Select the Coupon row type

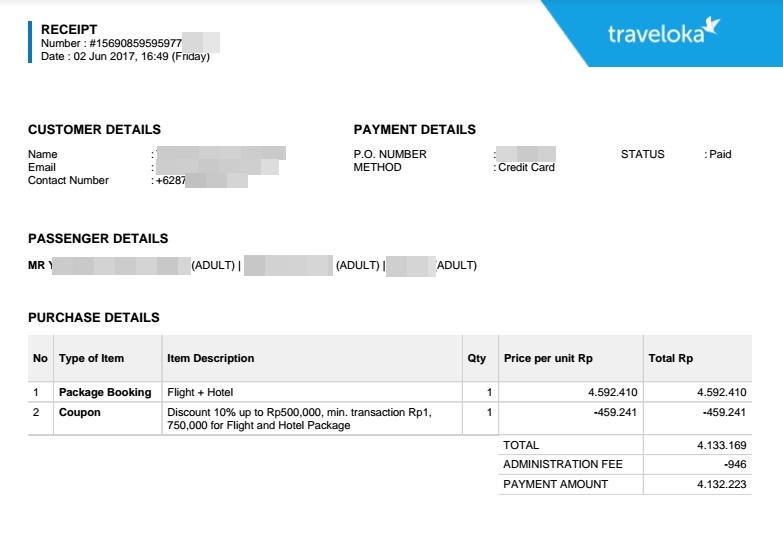click(x=80, y=412)
